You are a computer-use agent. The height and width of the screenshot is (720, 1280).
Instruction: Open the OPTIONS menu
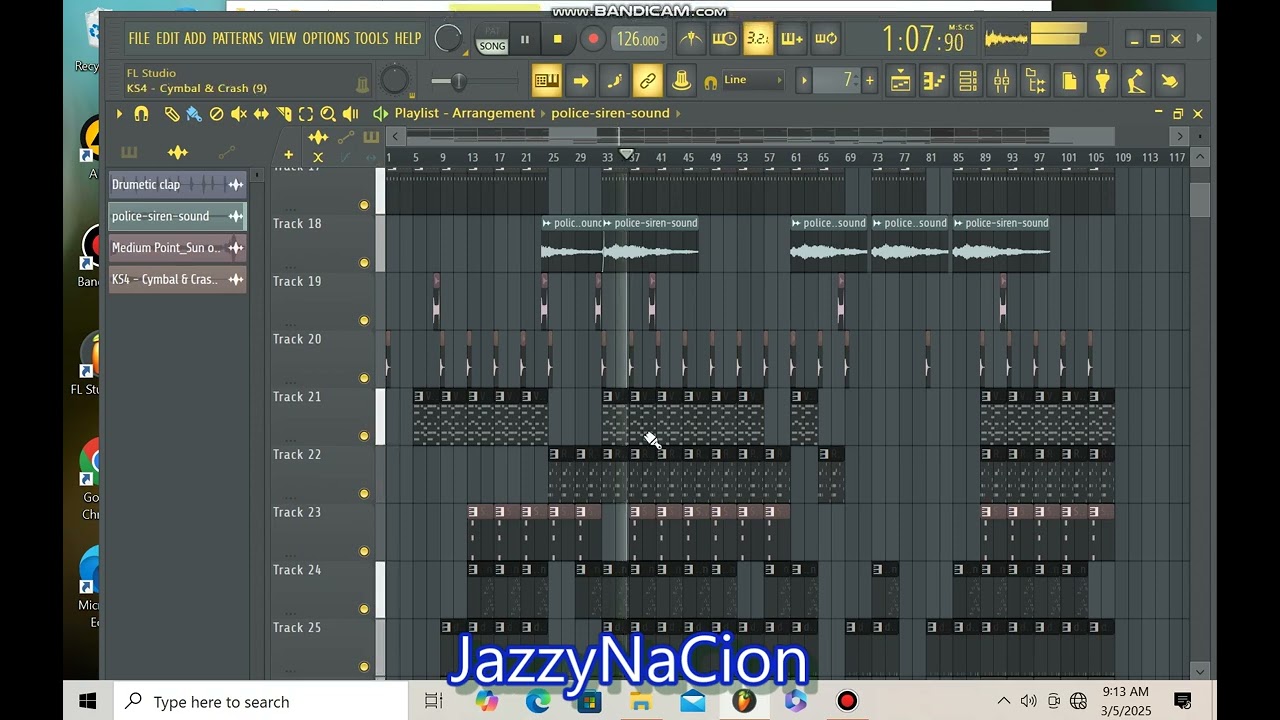tap(326, 39)
